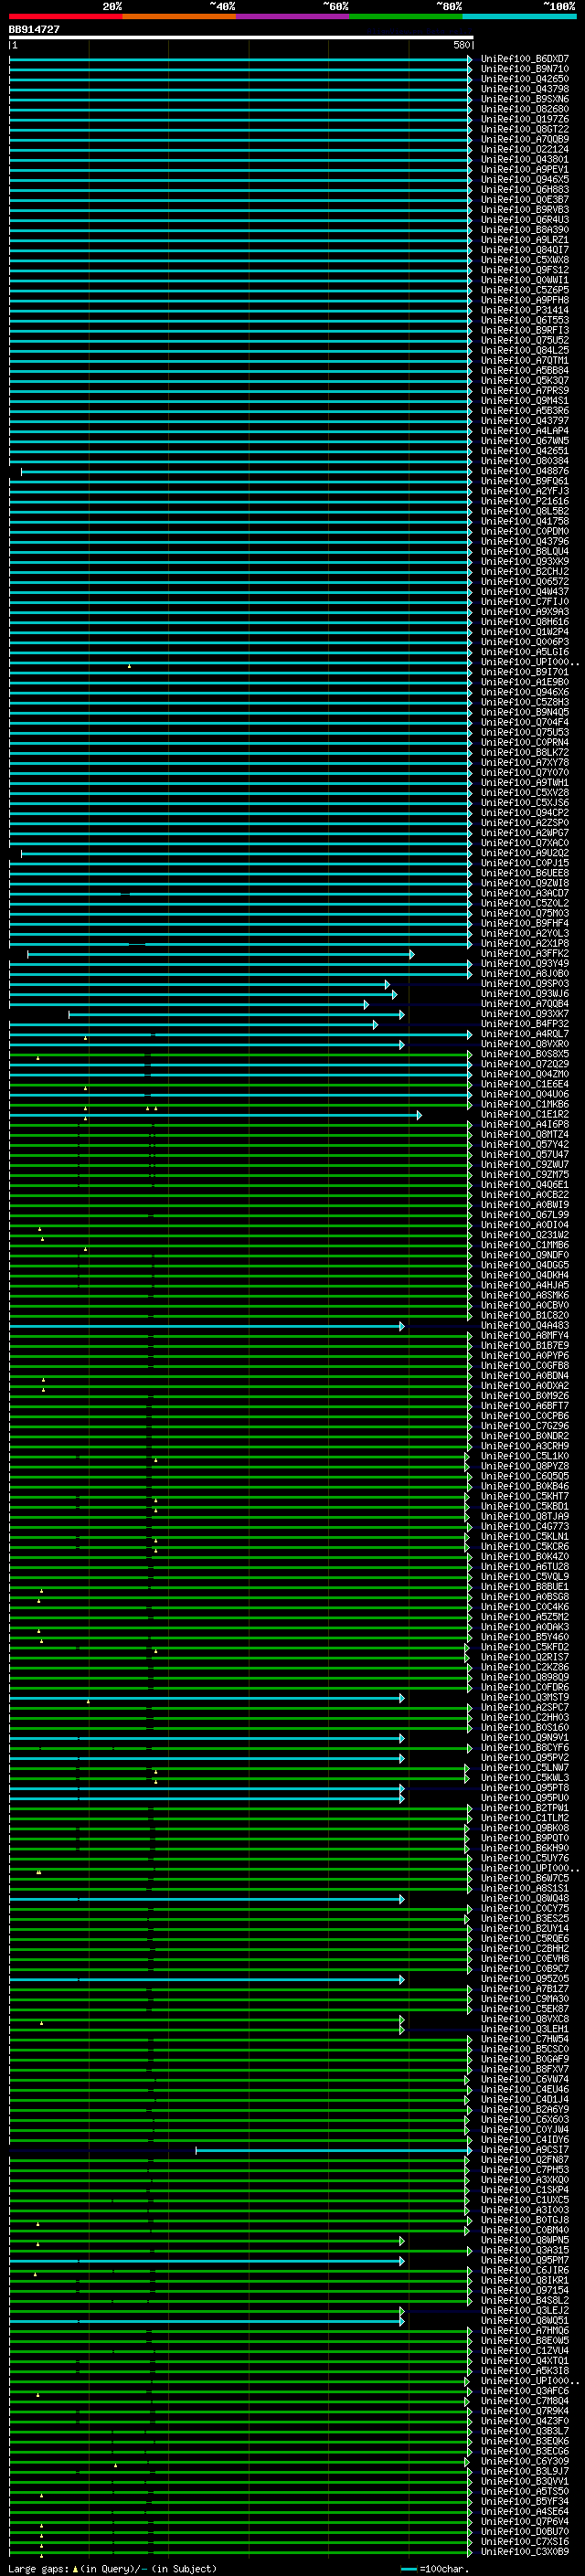Image resolution: width=585 pixels, height=2576 pixels.
Task: Open hit UniRef100_B0S8X5
Action: click(525, 1054)
